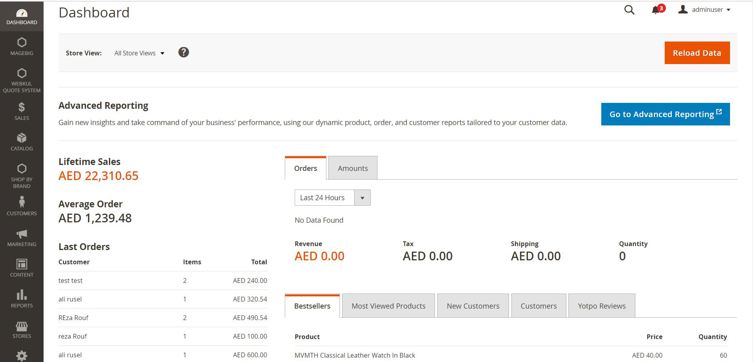Click the Price column header

coord(655,337)
